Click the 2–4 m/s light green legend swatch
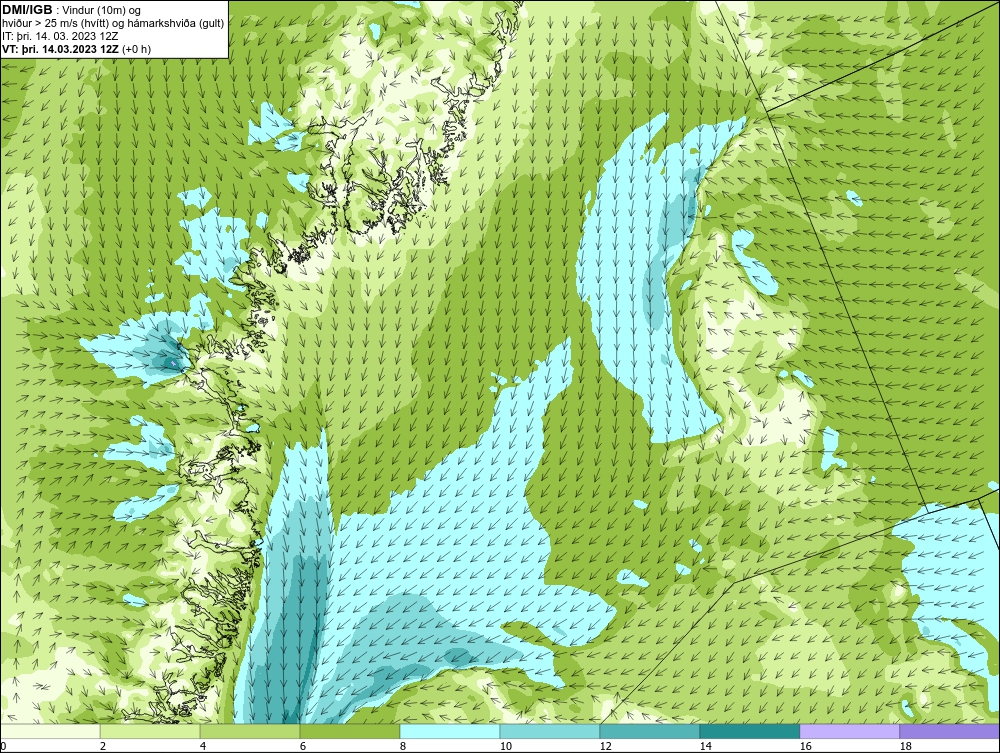This screenshot has width=1000, height=753. pyautogui.click(x=150, y=731)
